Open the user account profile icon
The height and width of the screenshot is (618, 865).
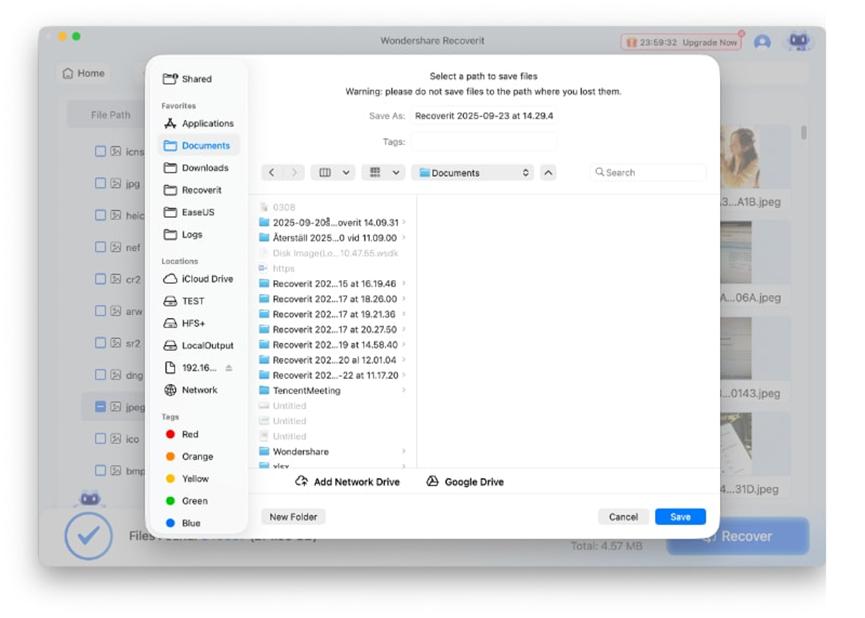pyautogui.click(x=762, y=43)
